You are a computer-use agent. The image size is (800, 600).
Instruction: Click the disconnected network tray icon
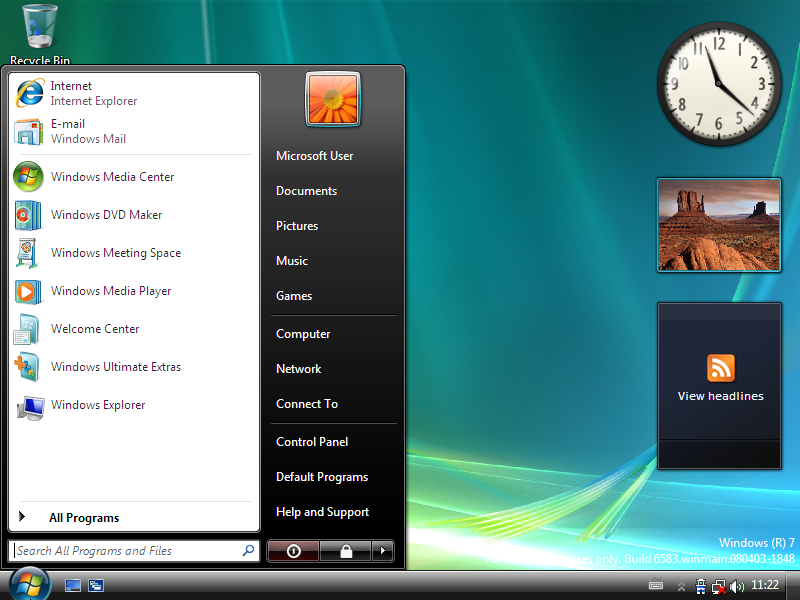point(719,587)
